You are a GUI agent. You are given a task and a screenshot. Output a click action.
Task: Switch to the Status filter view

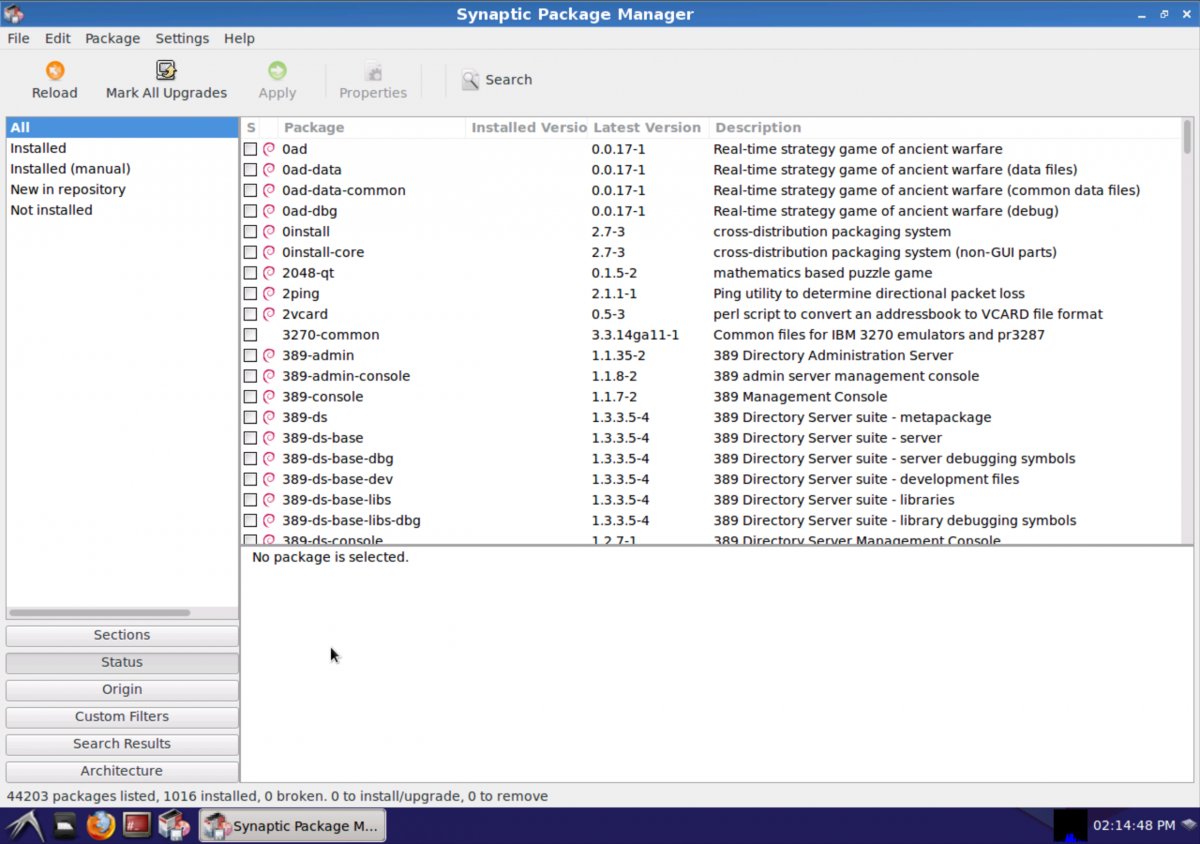[x=122, y=662]
